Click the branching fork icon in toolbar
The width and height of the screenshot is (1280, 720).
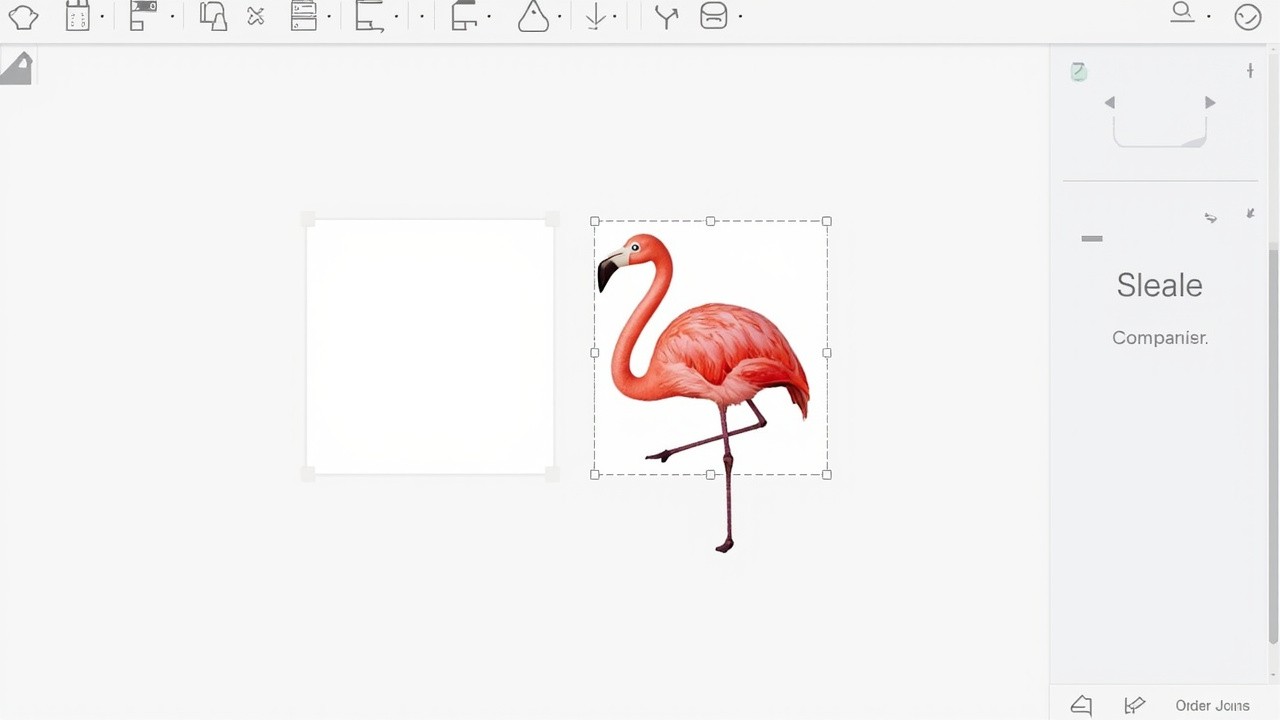(666, 17)
